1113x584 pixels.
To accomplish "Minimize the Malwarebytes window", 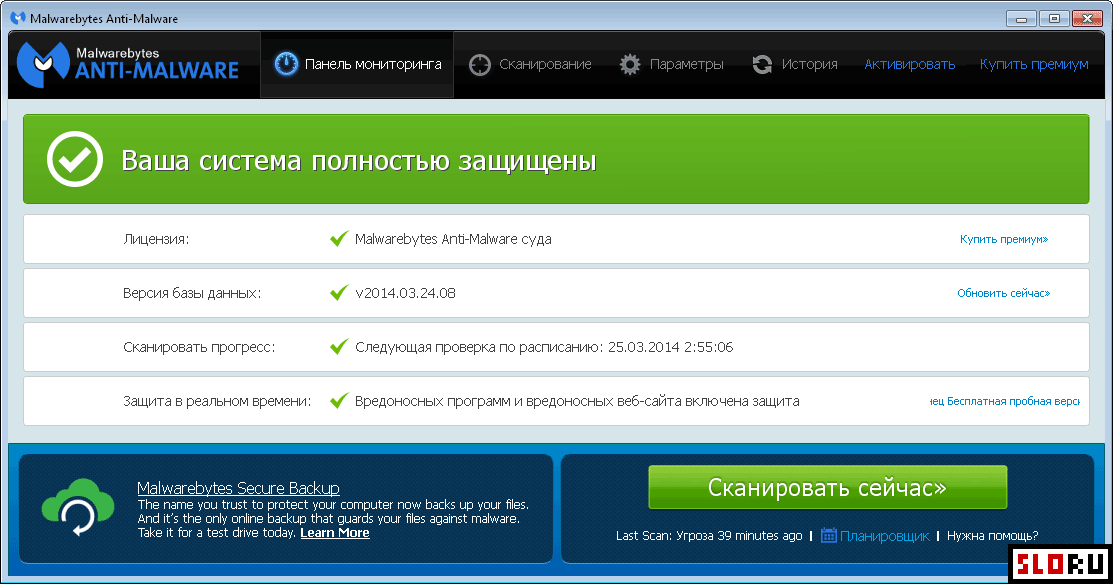I will (1021, 18).
